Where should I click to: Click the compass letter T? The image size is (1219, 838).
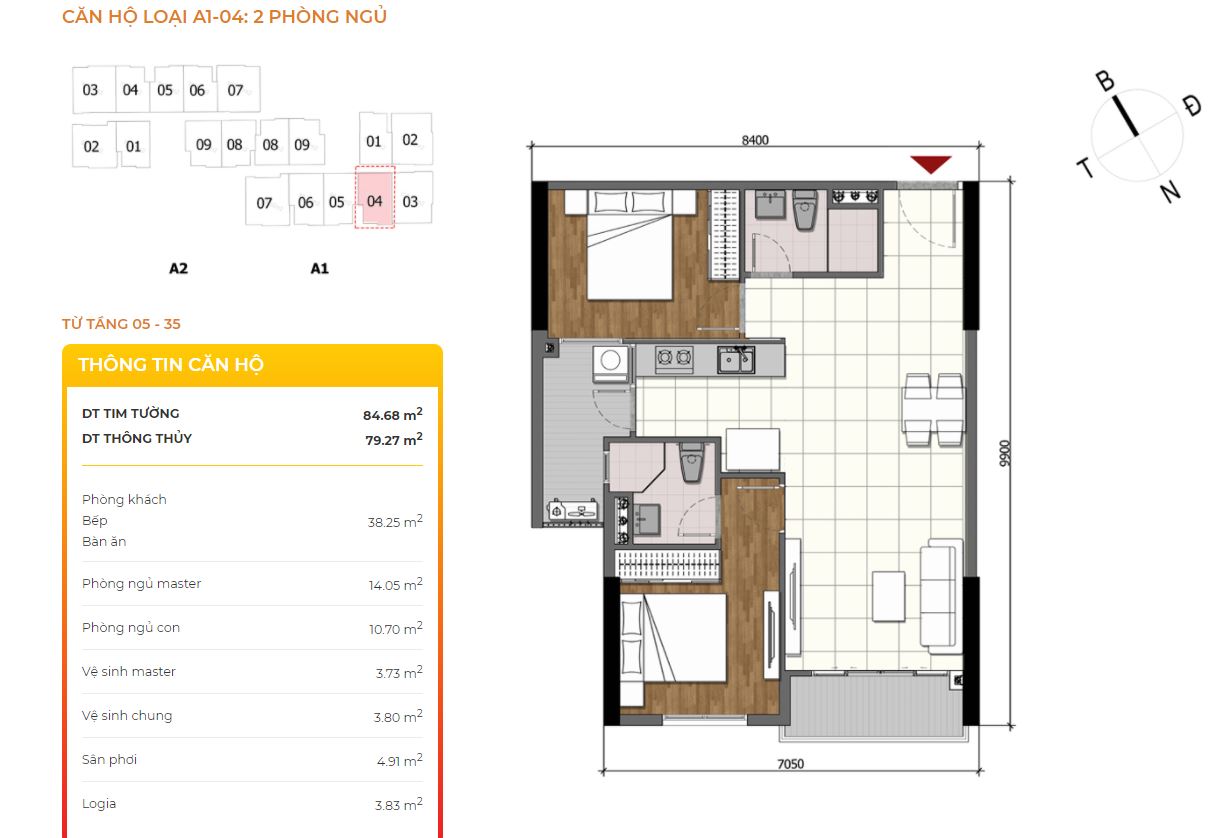point(1086,169)
